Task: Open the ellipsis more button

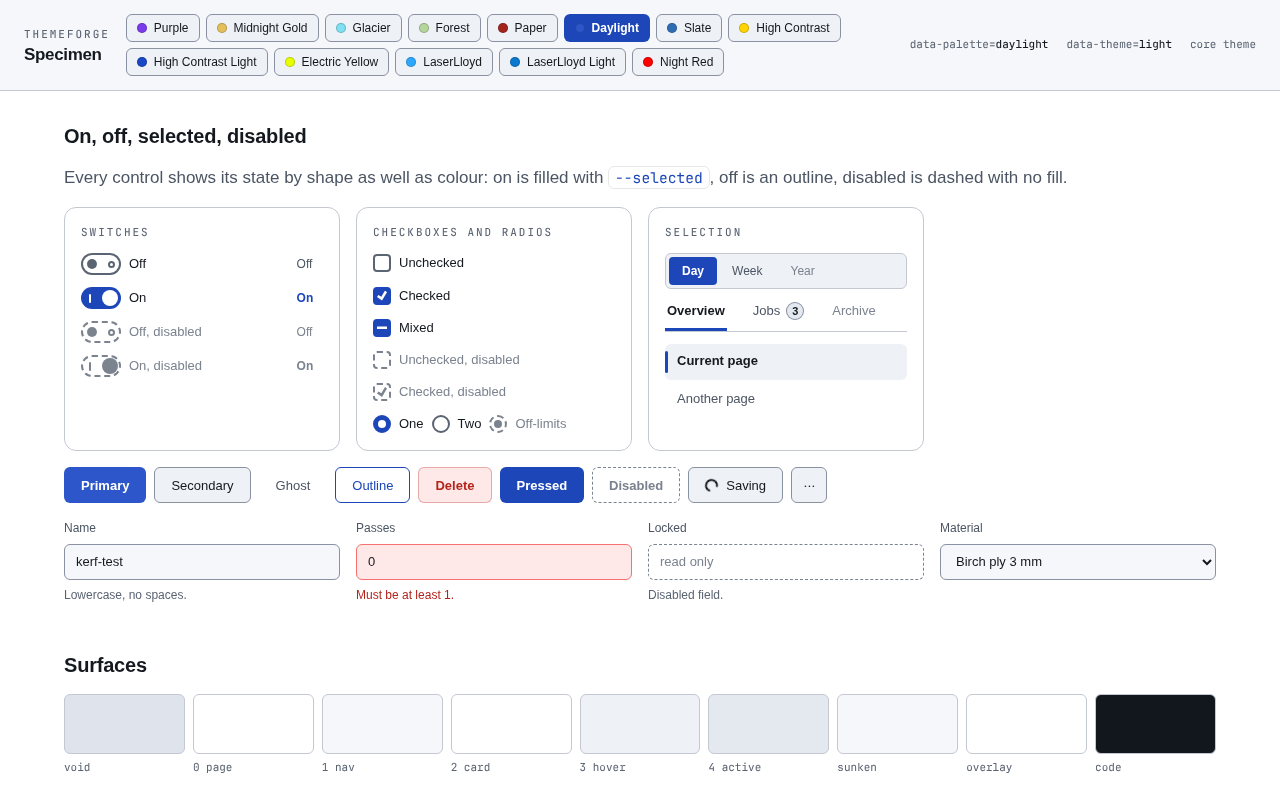Action: (809, 485)
